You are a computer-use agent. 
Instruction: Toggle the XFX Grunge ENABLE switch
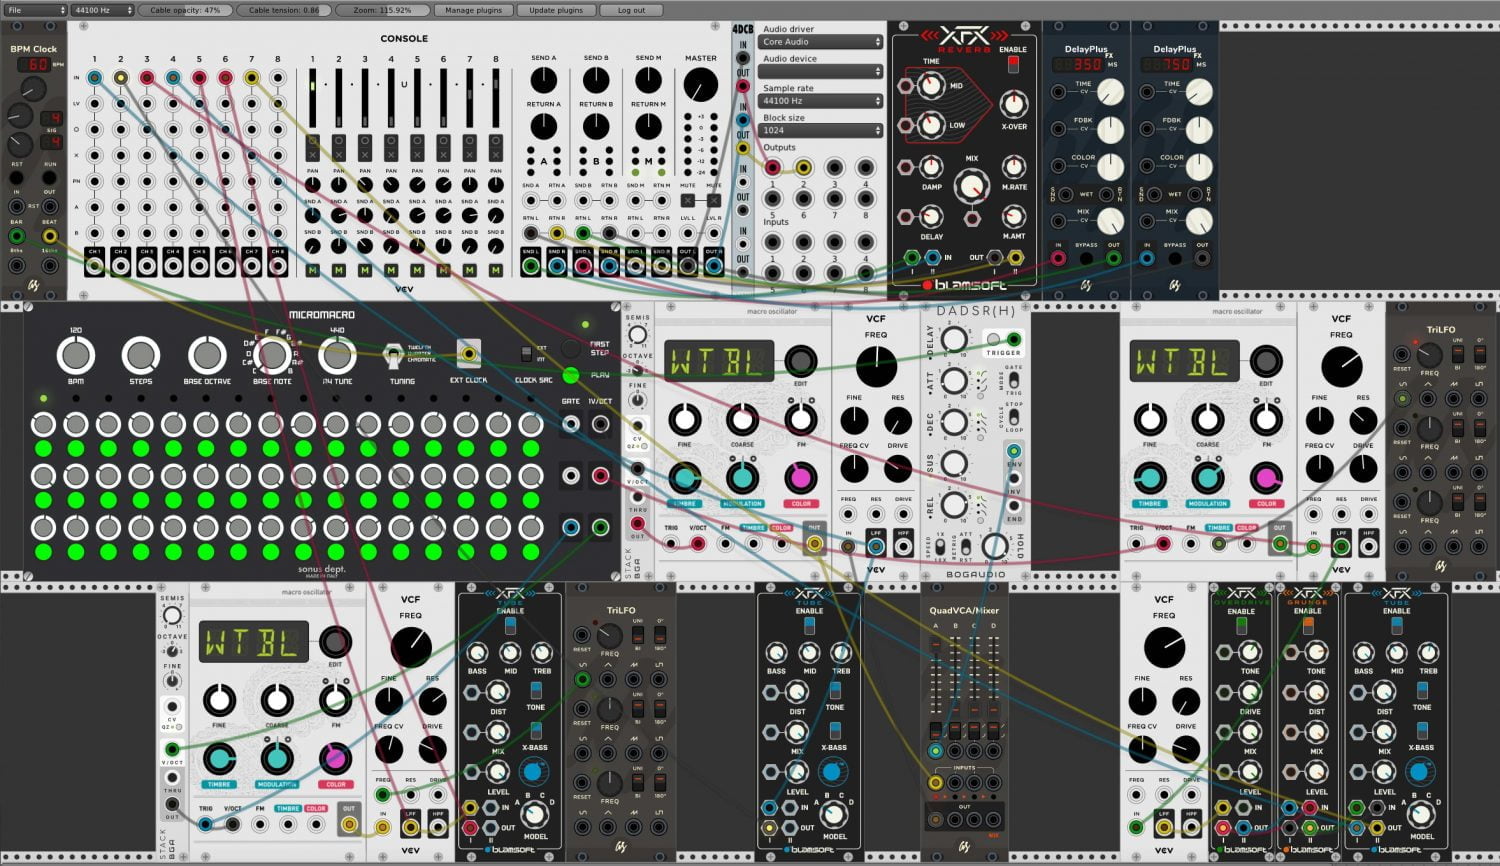click(1307, 625)
